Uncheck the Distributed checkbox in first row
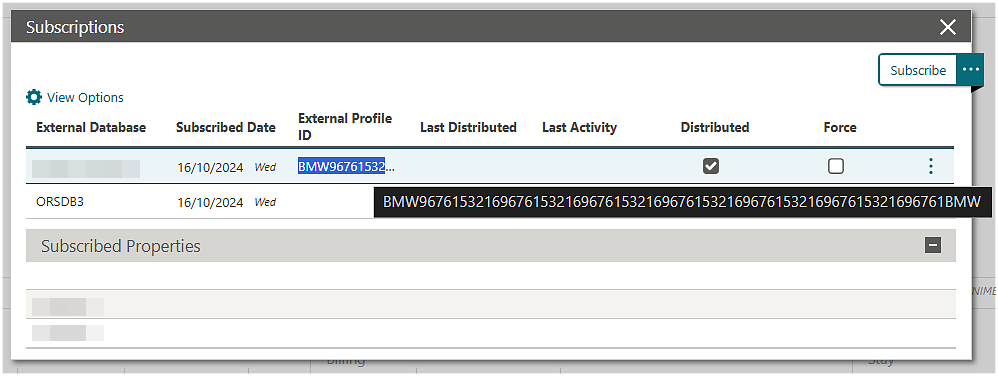998x376 pixels. [x=710, y=166]
